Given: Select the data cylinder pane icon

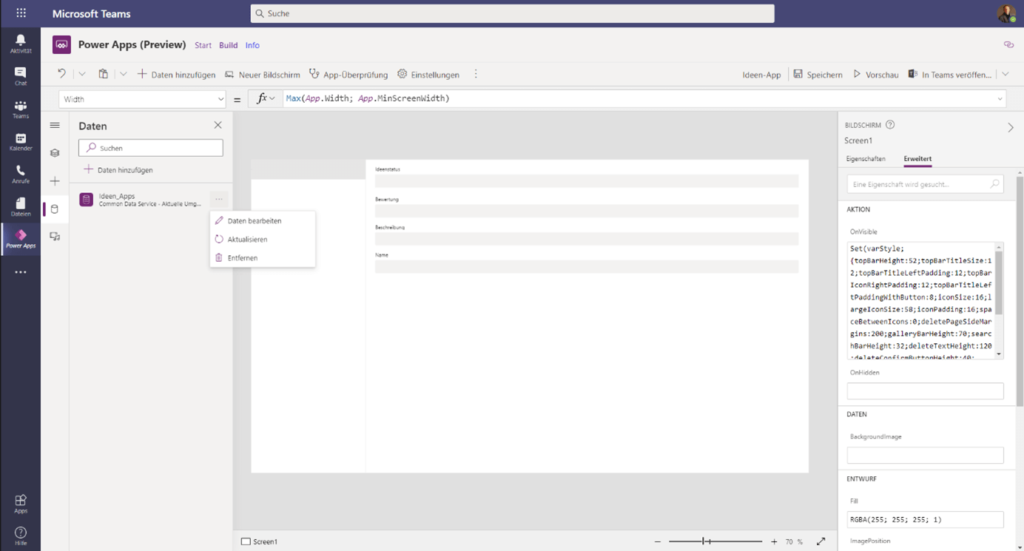Looking at the screenshot, I should (x=55, y=209).
